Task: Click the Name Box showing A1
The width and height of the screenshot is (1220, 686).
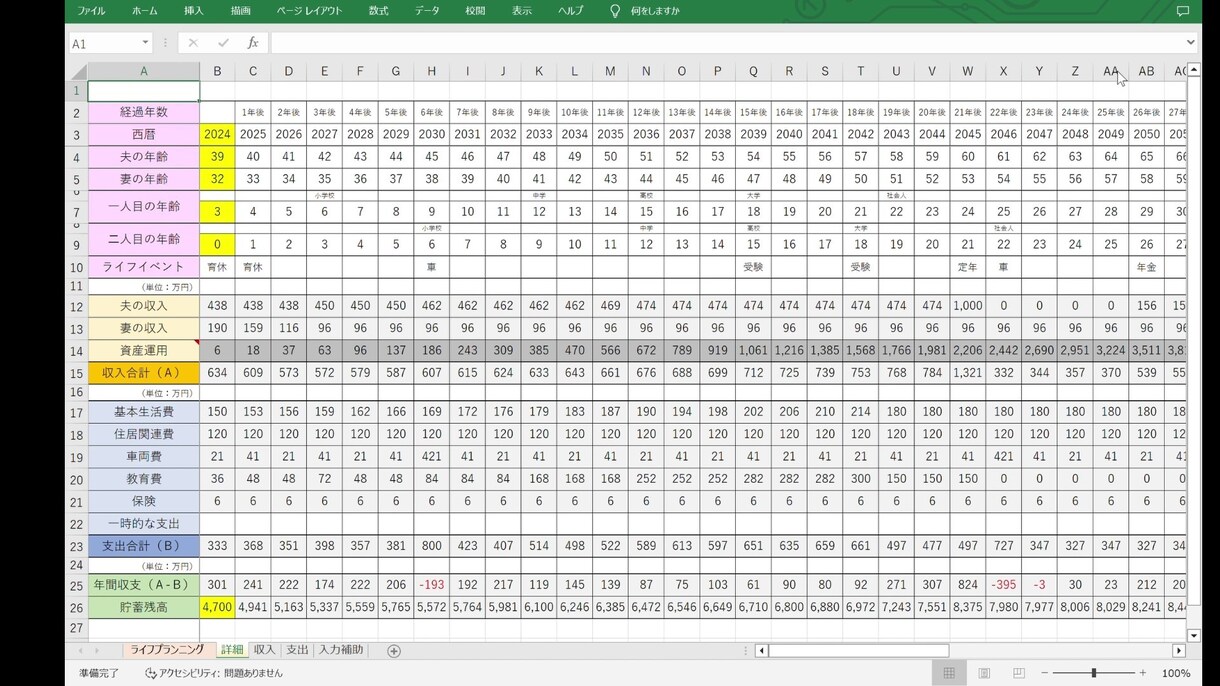Action: (104, 43)
